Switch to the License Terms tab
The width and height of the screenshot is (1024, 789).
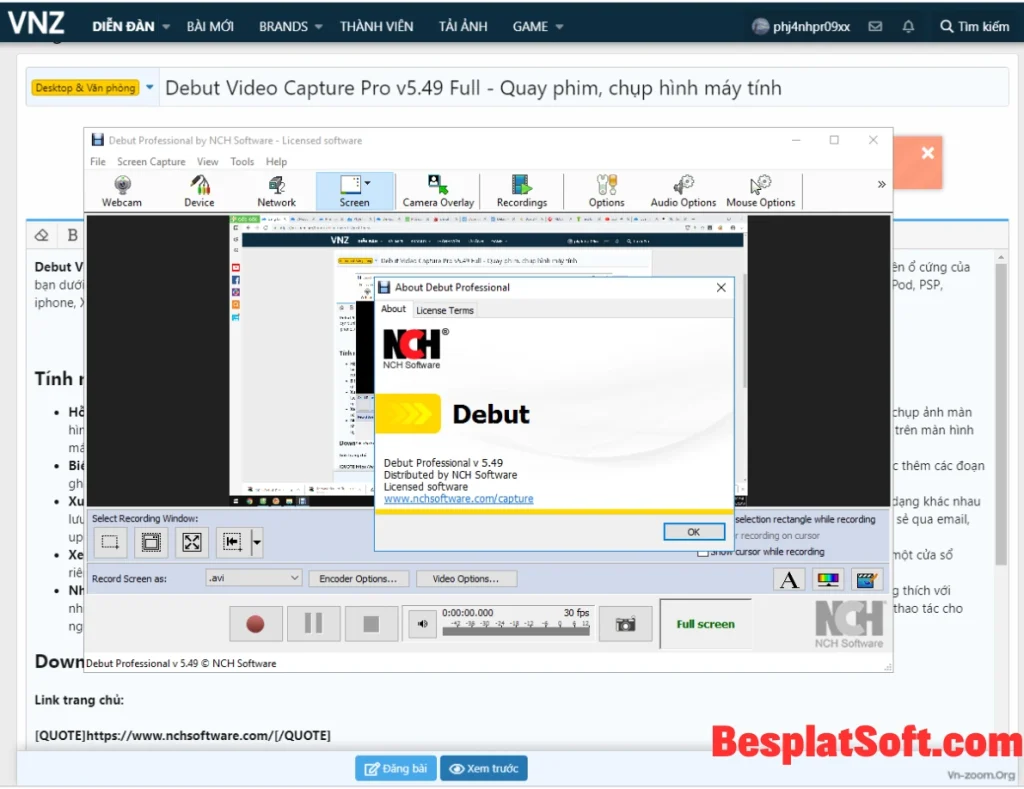pyautogui.click(x=445, y=310)
